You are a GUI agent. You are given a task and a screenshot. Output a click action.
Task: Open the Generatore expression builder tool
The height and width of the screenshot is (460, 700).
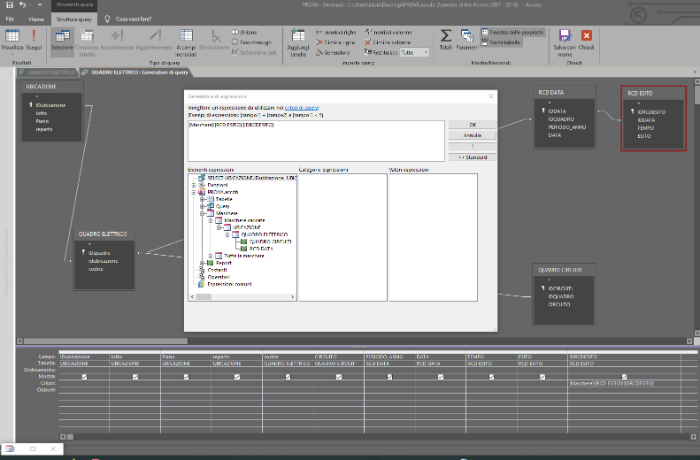pos(333,52)
